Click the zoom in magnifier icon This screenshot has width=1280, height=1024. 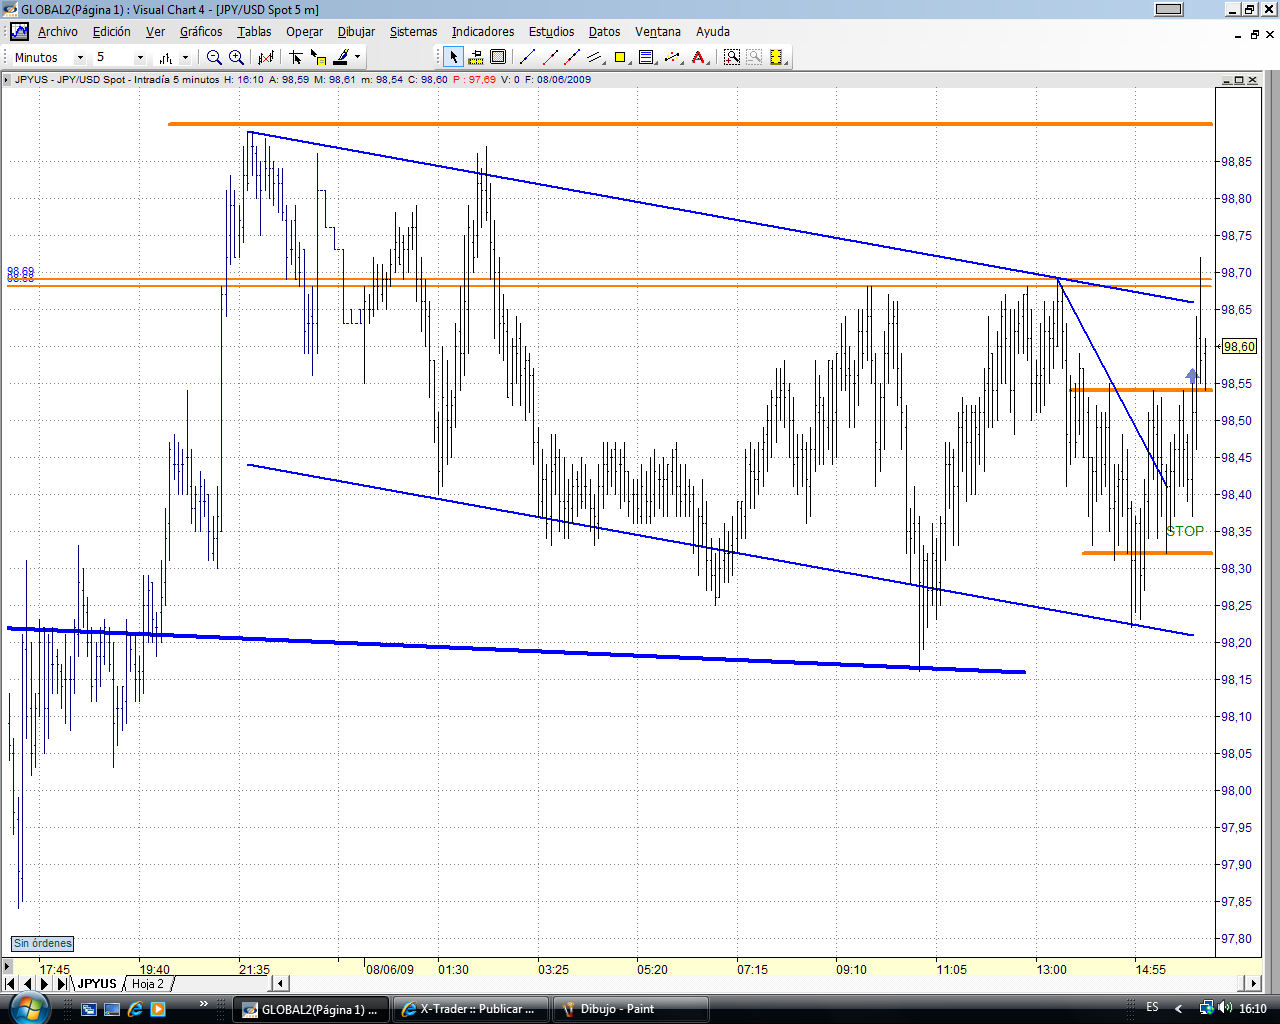(x=236, y=58)
